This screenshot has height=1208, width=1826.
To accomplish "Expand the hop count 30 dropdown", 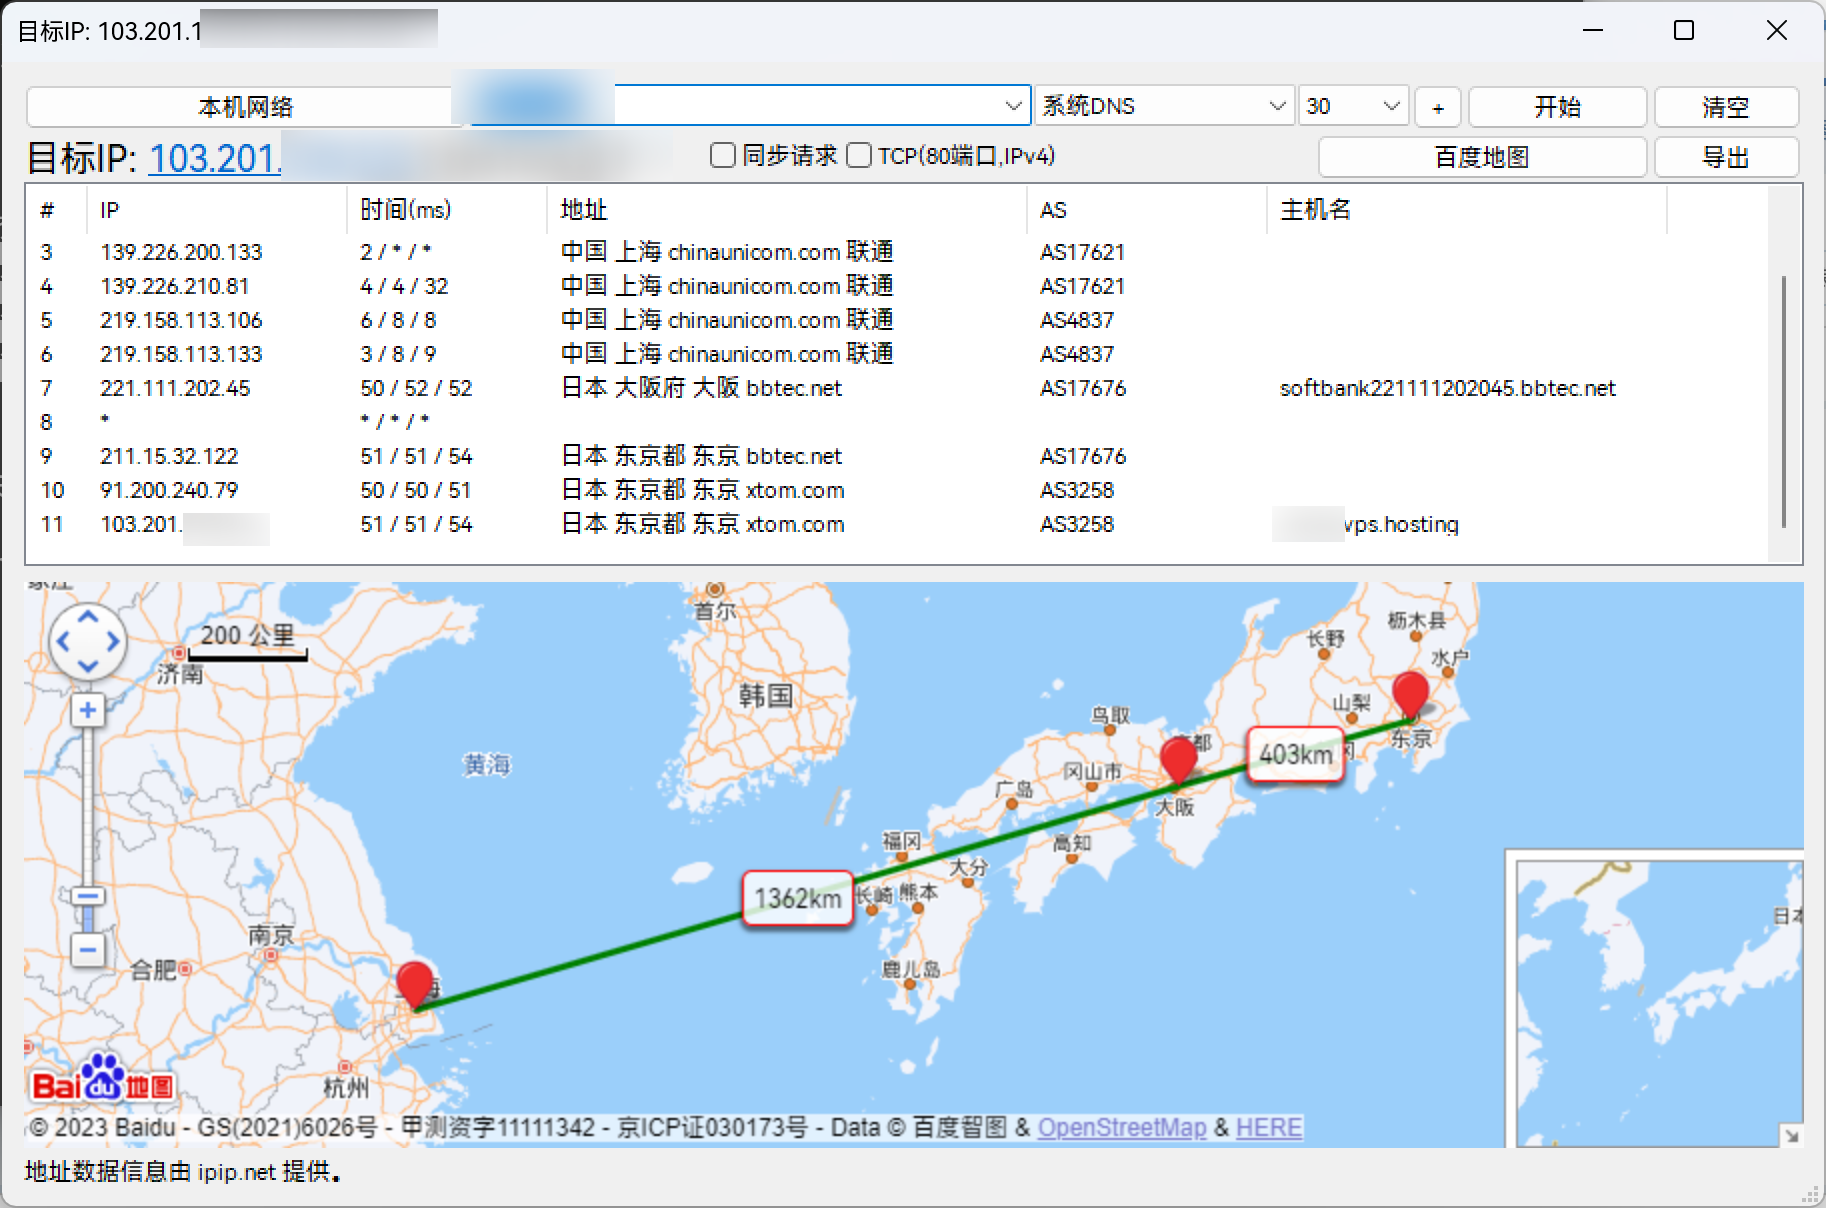I will pos(1353,106).
